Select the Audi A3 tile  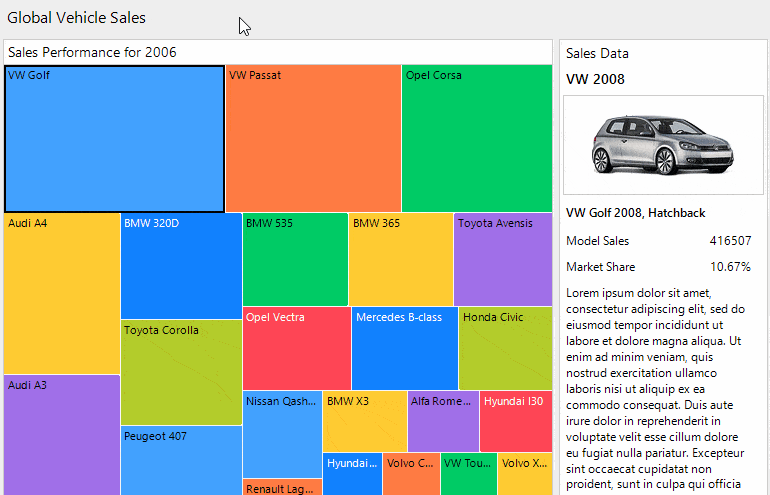pos(62,435)
